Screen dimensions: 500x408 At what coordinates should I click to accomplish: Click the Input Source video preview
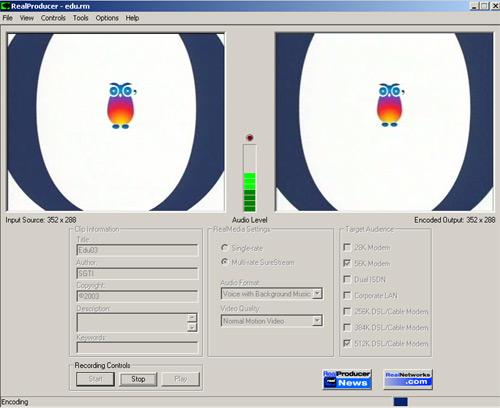(x=116, y=122)
